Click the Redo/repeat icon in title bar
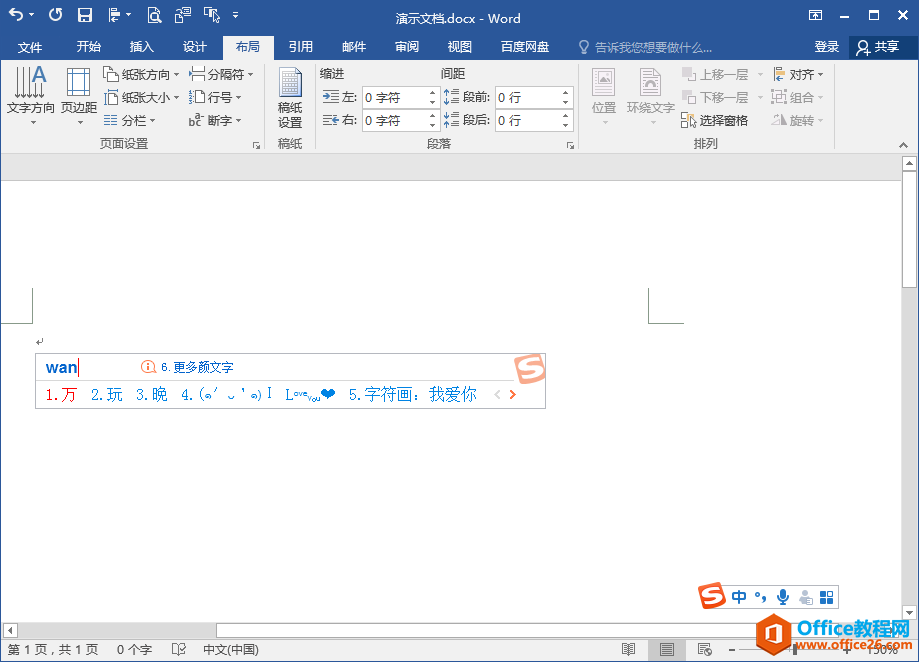The image size is (919, 662). click(55, 15)
